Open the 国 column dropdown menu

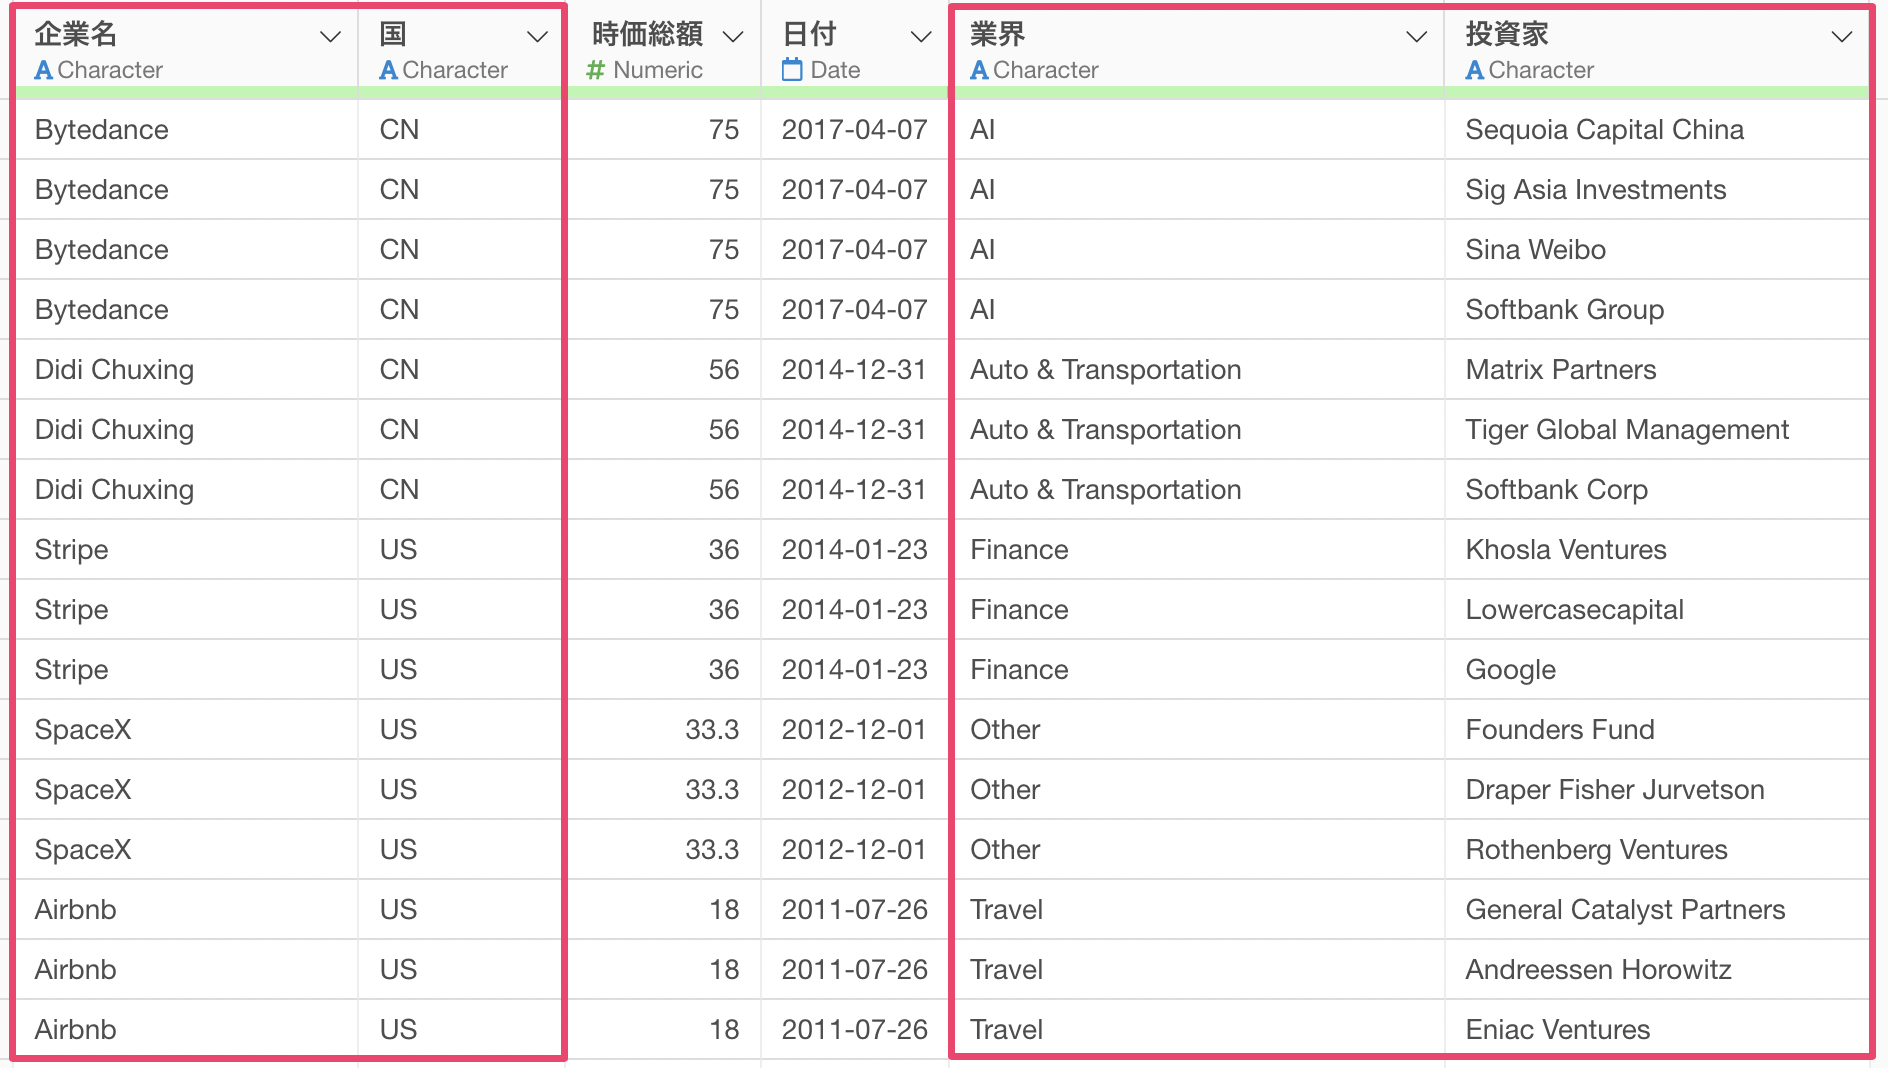coord(537,37)
